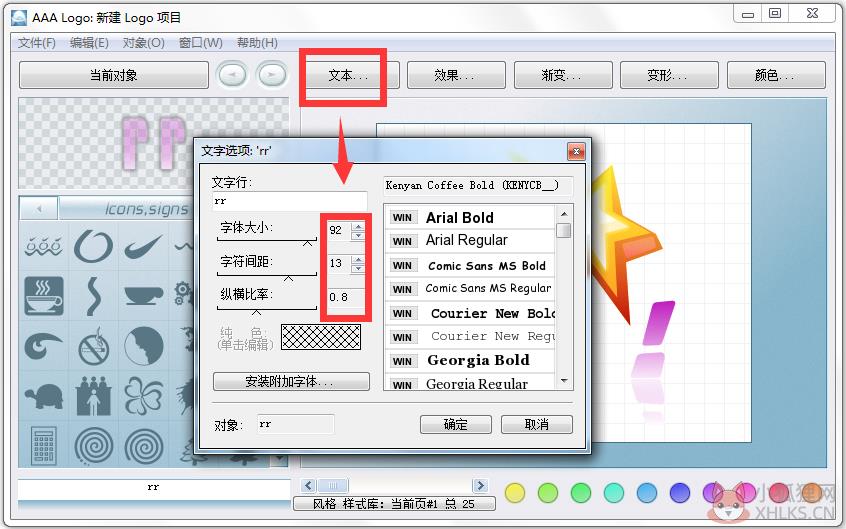Choose the Georgia Bold font
Viewport: 846px width, 529px height.
[470, 361]
